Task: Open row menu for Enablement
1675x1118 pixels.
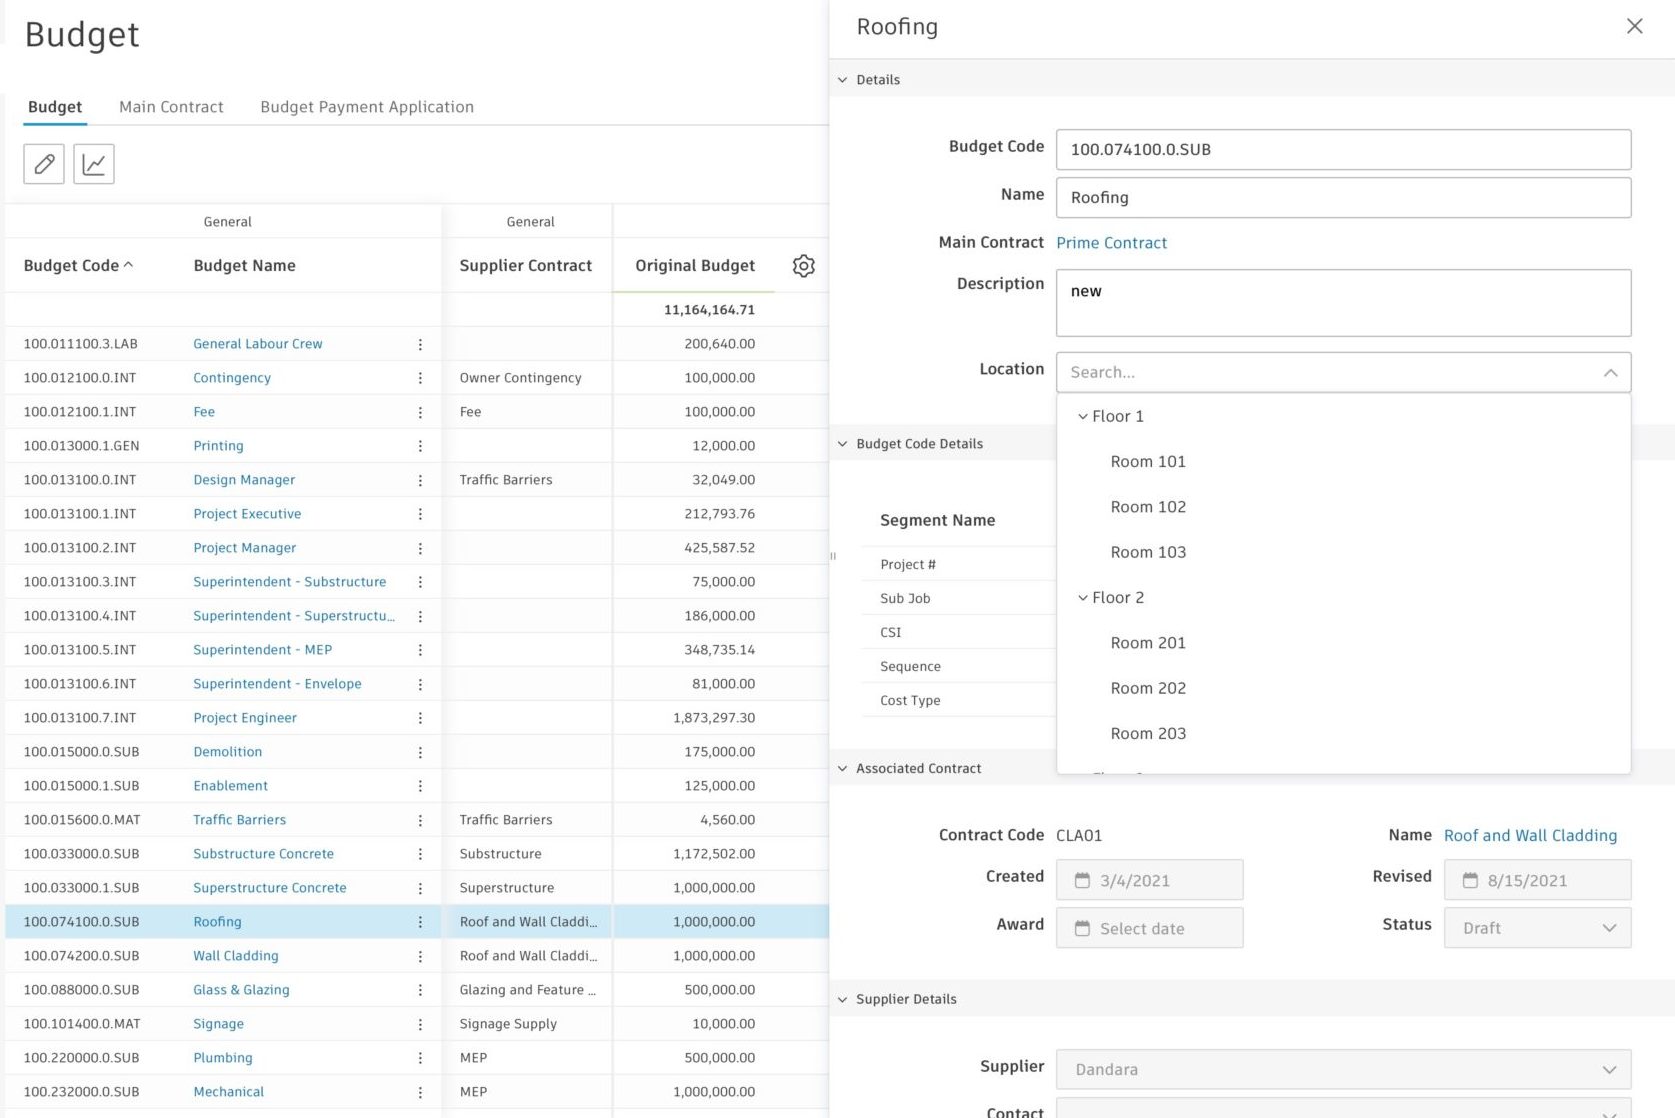Action: [x=420, y=786]
